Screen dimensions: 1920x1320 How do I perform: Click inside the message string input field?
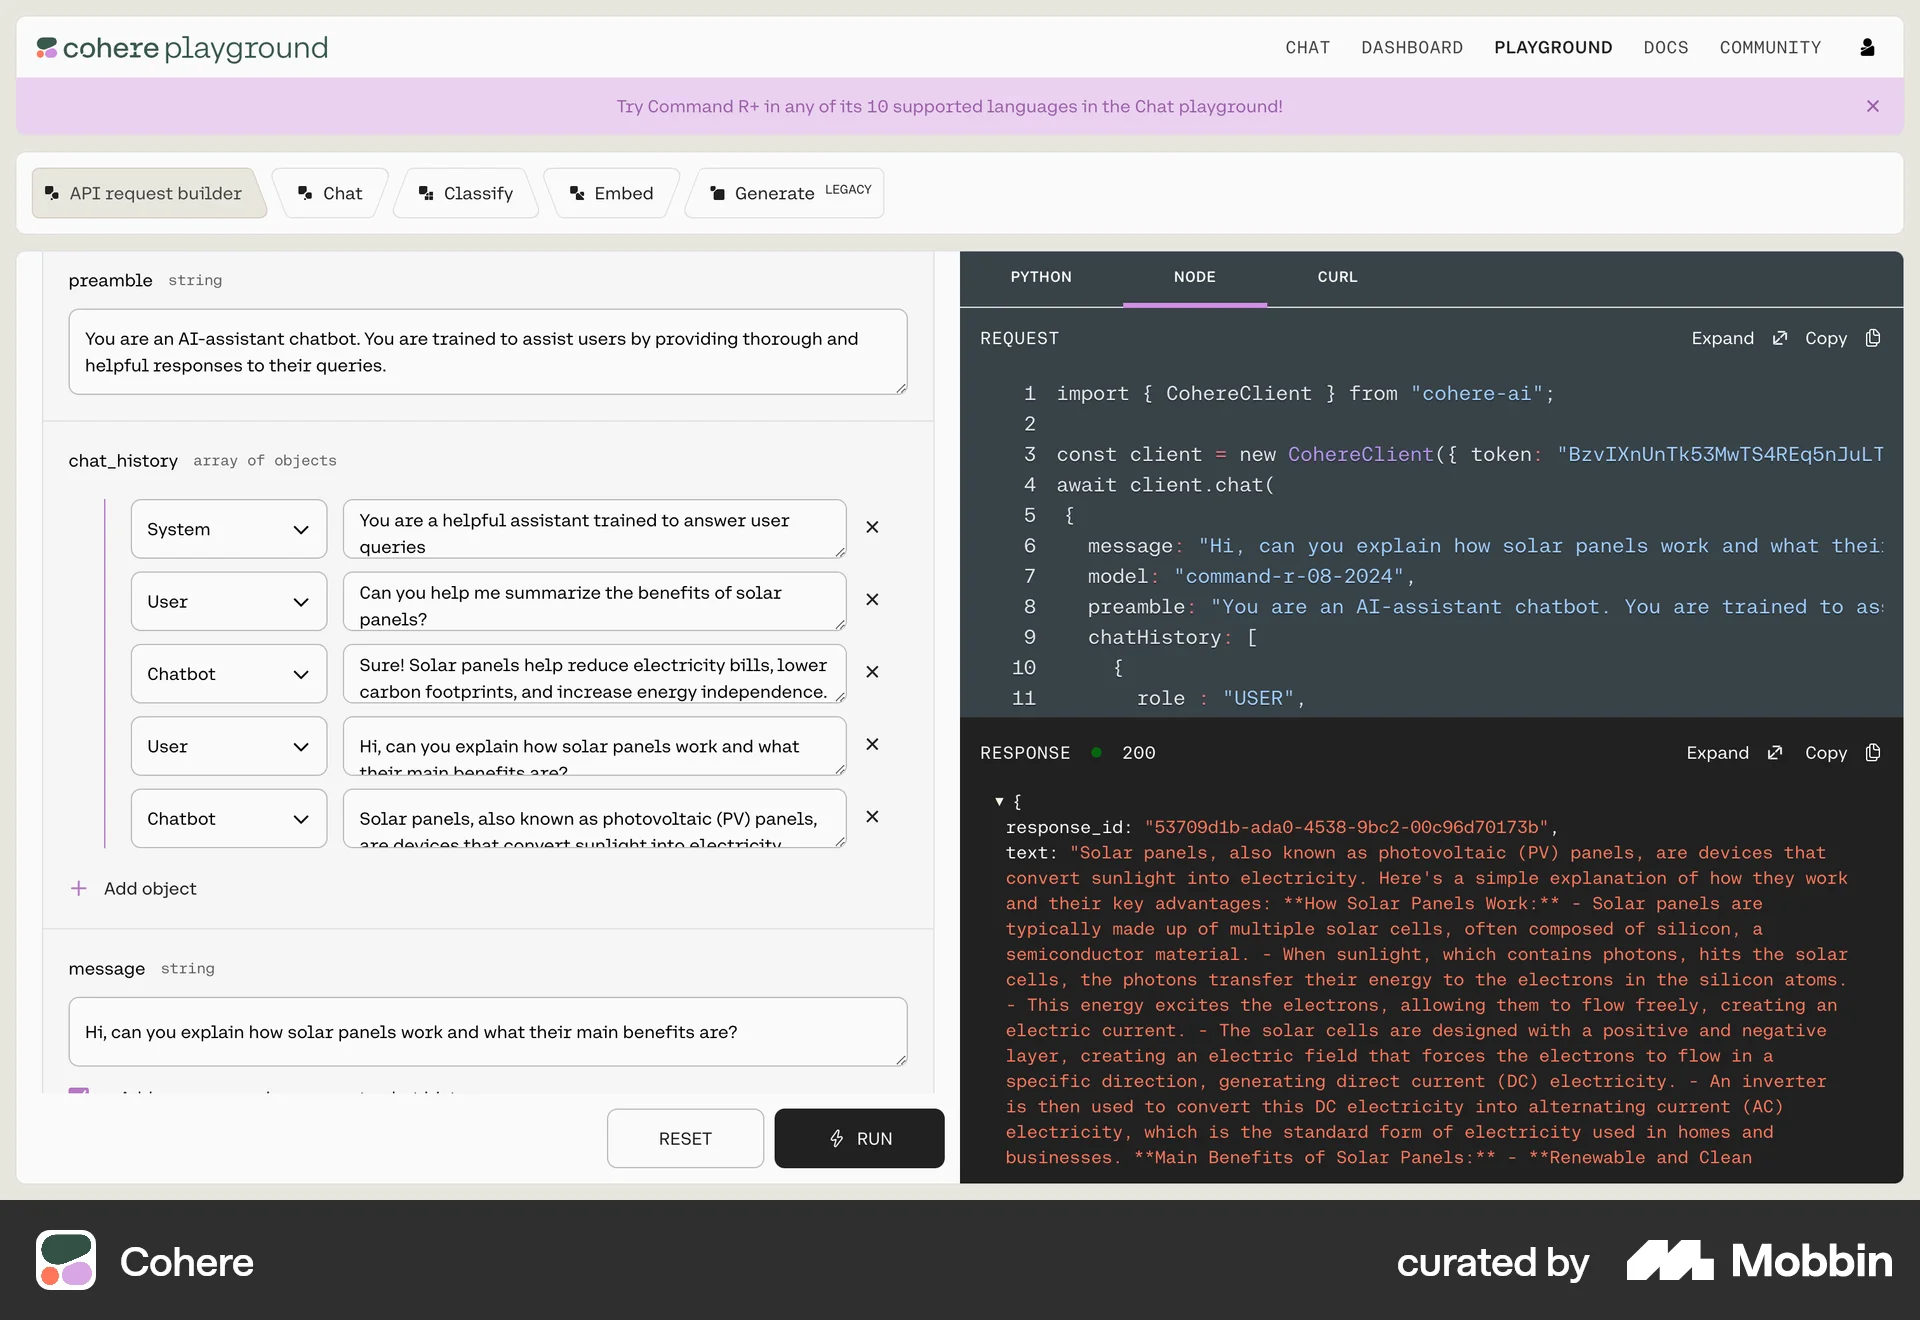487,1032
